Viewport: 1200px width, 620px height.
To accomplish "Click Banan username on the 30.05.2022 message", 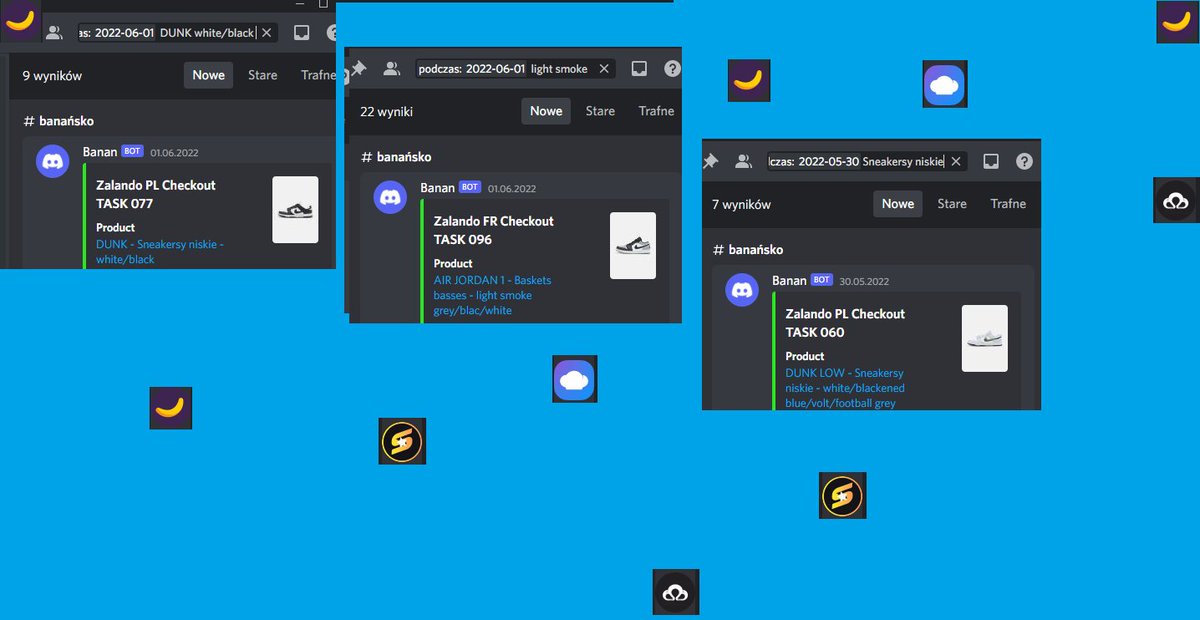I will (x=789, y=280).
